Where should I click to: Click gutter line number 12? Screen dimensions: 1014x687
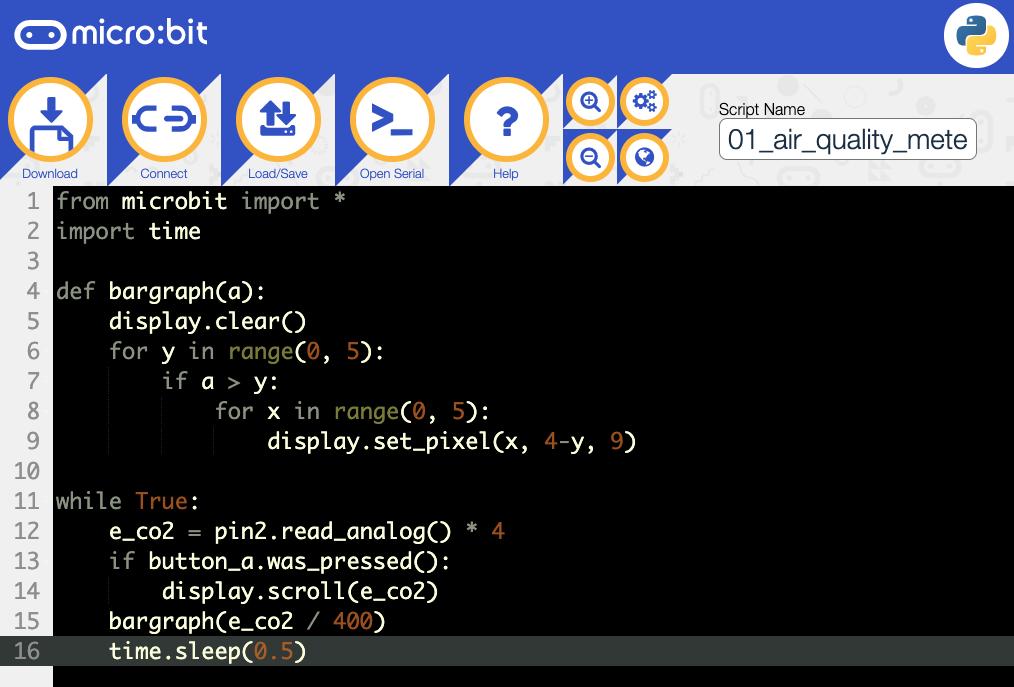[27, 531]
